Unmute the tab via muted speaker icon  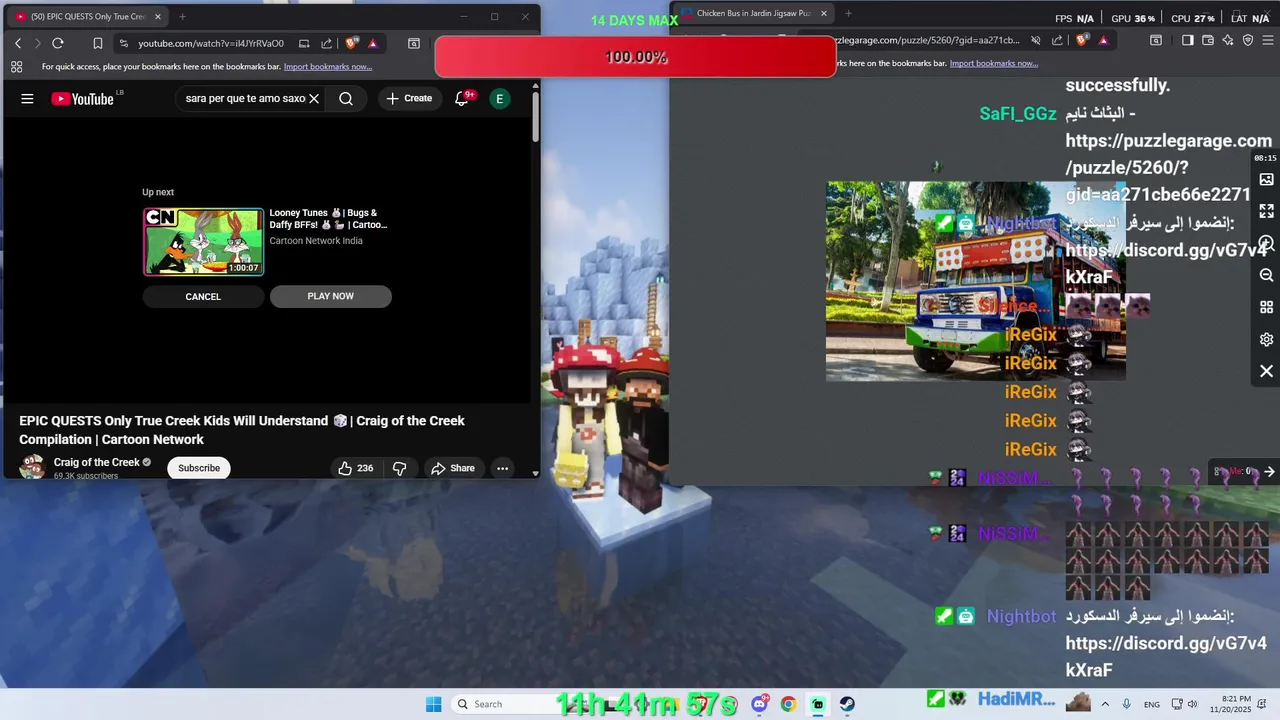1036,40
